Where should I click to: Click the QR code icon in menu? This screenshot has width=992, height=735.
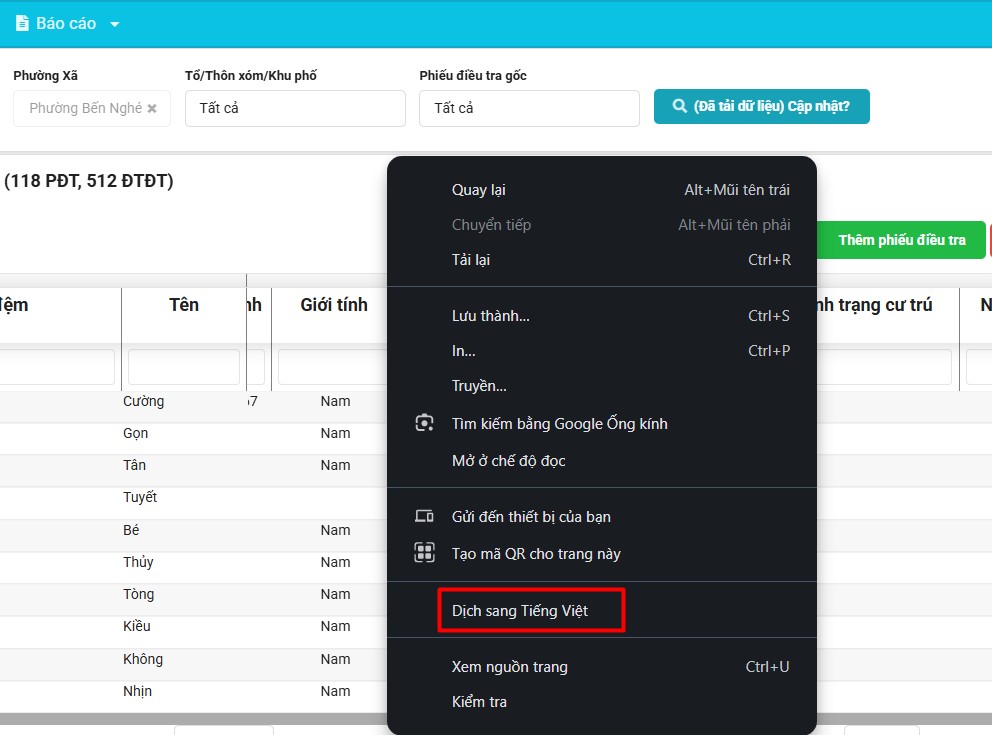424,553
